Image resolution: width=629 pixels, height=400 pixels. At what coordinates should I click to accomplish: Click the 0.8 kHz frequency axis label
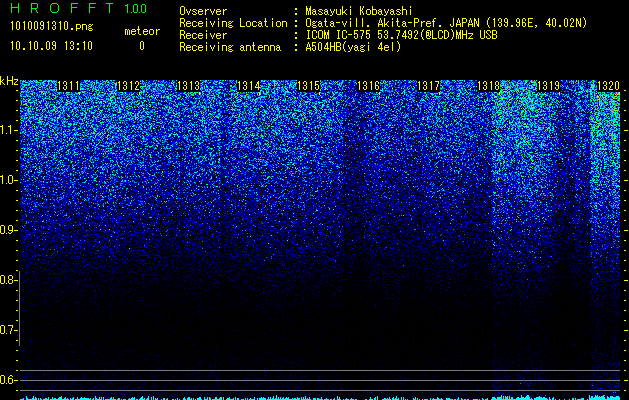(9, 280)
